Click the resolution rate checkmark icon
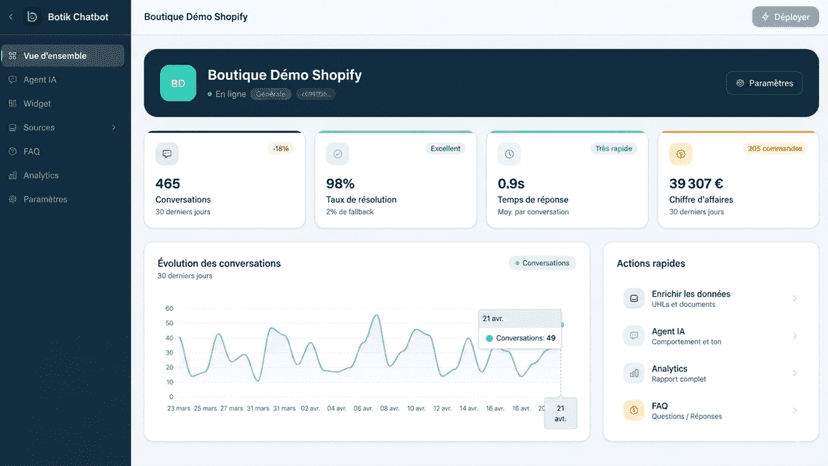 [x=337, y=154]
